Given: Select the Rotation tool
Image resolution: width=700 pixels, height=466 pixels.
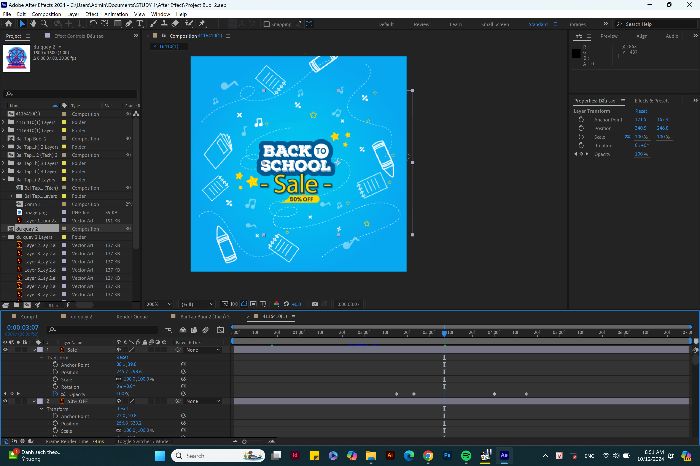Looking at the screenshot, I should pyautogui.click(x=93, y=24).
